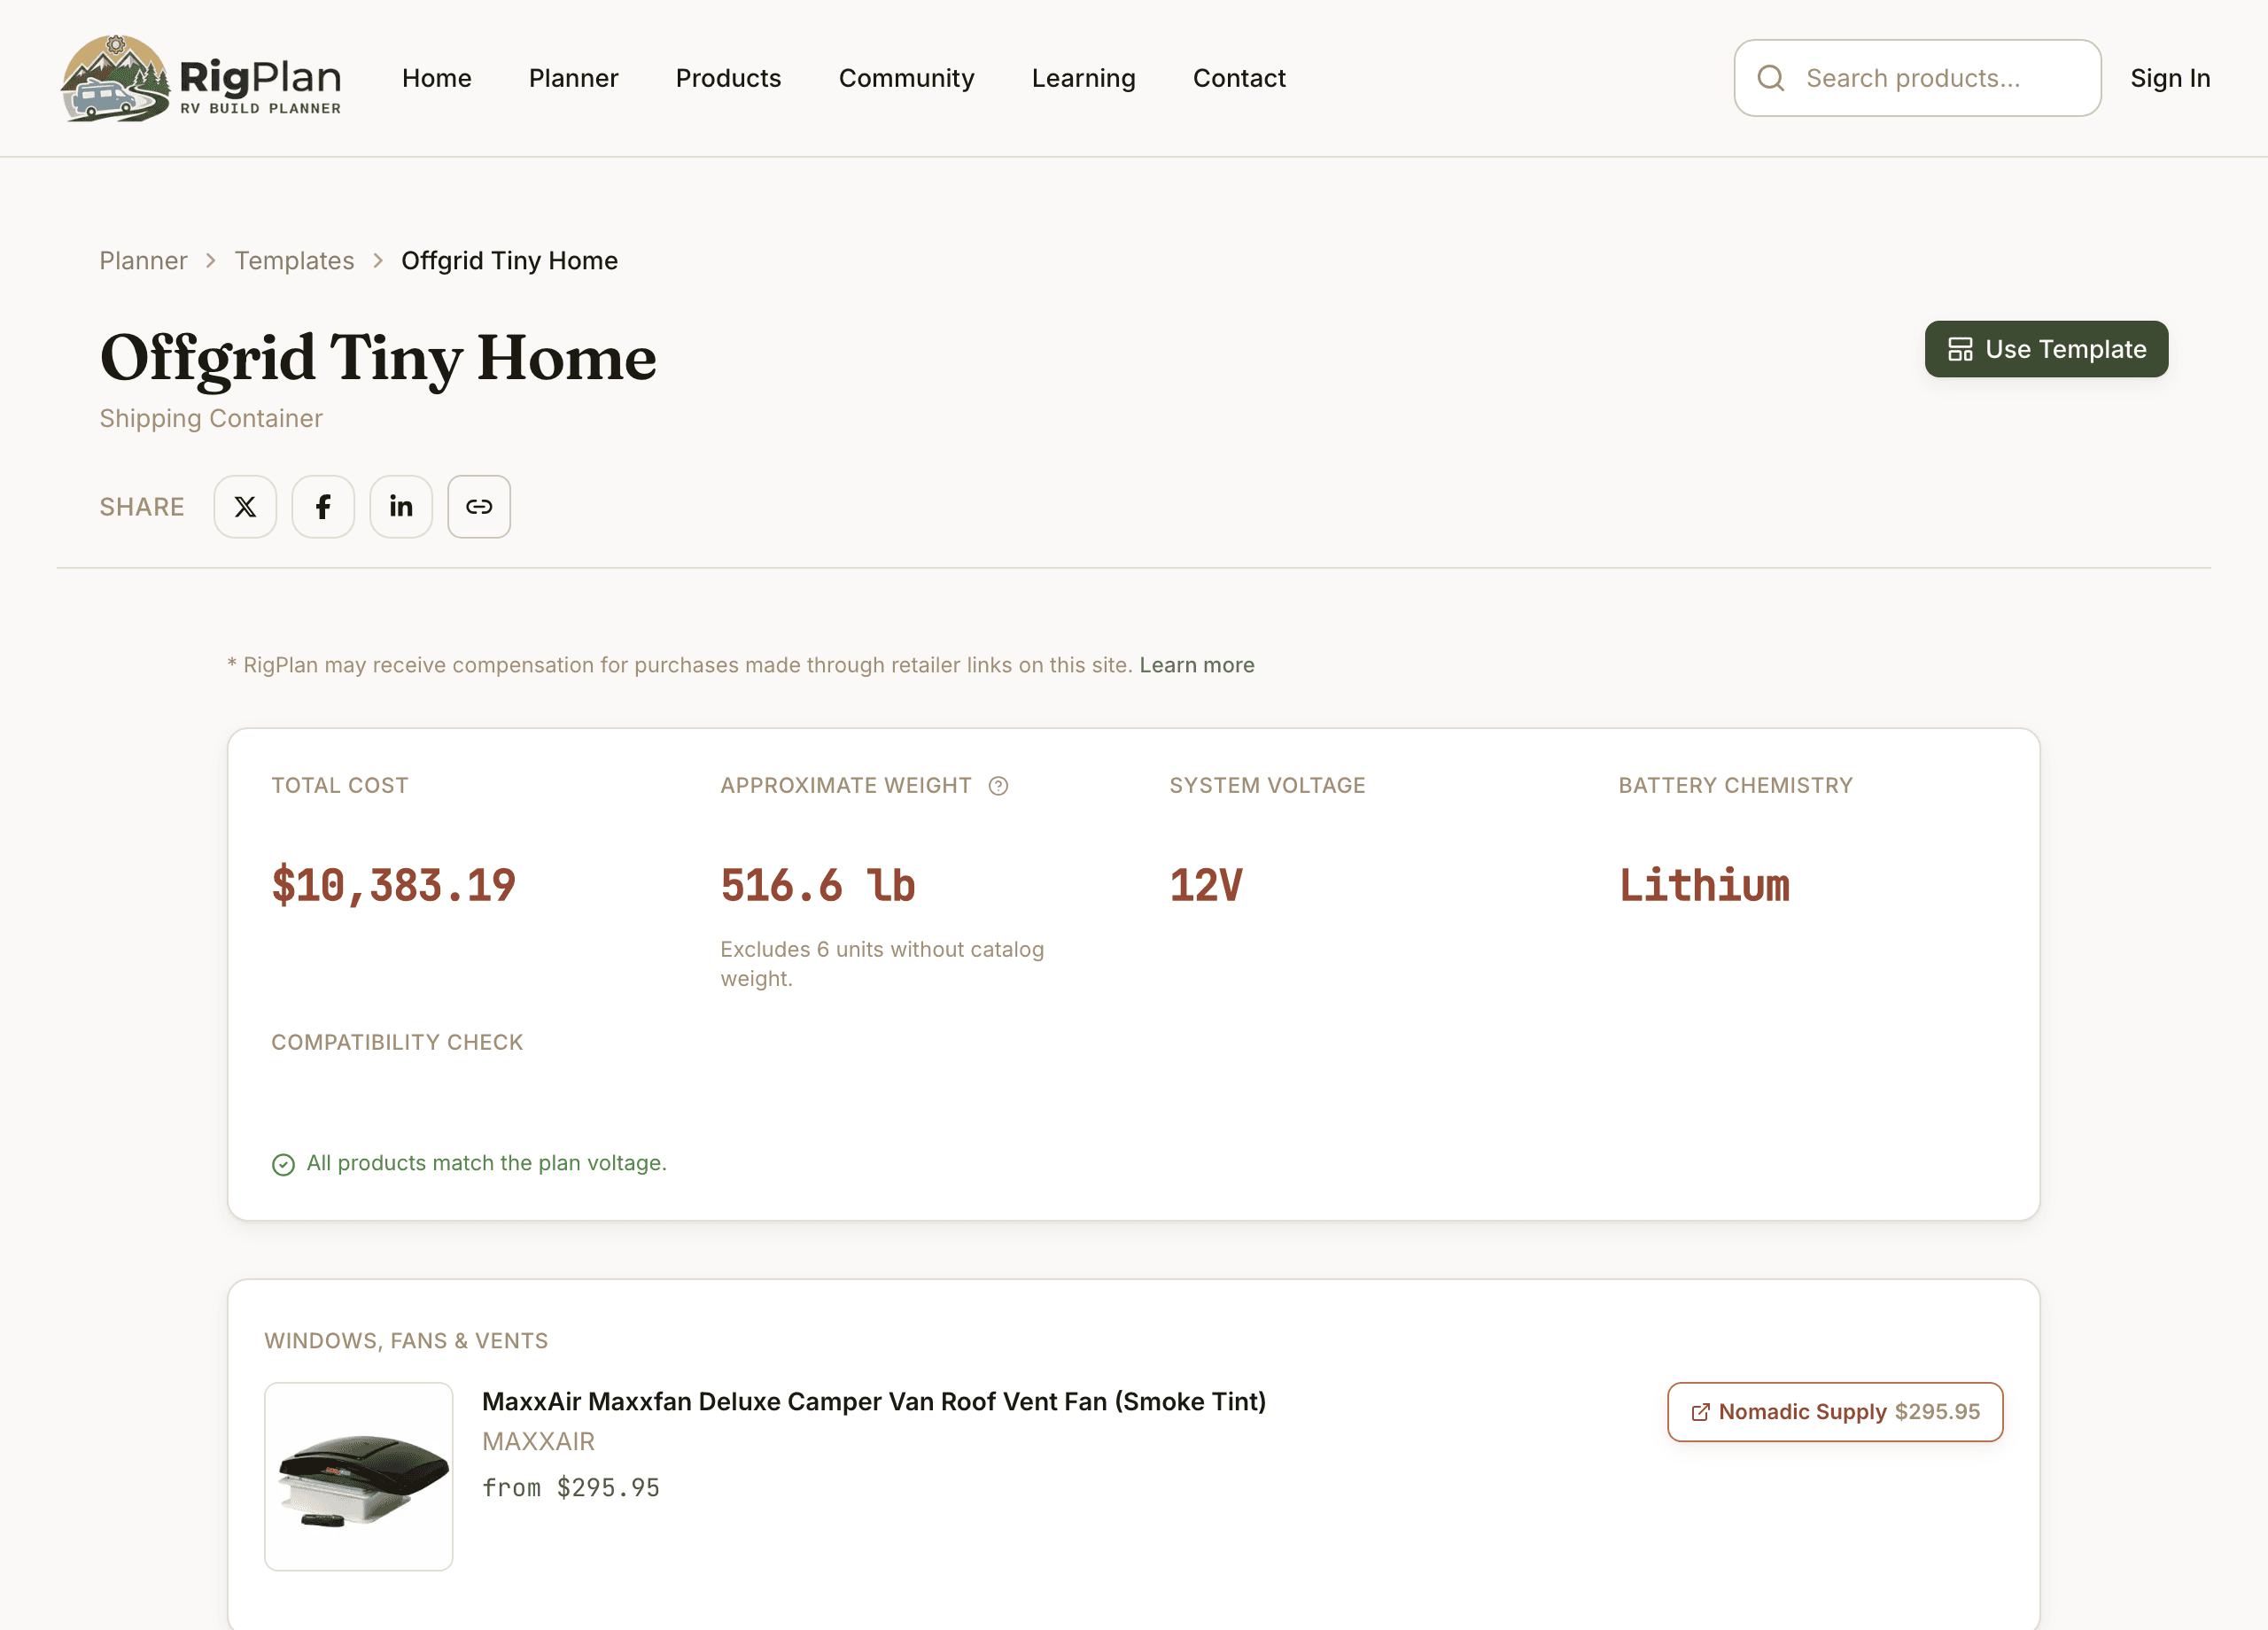The width and height of the screenshot is (2268, 1630).
Task: Go to the Contact page
Action: pos(1239,78)
